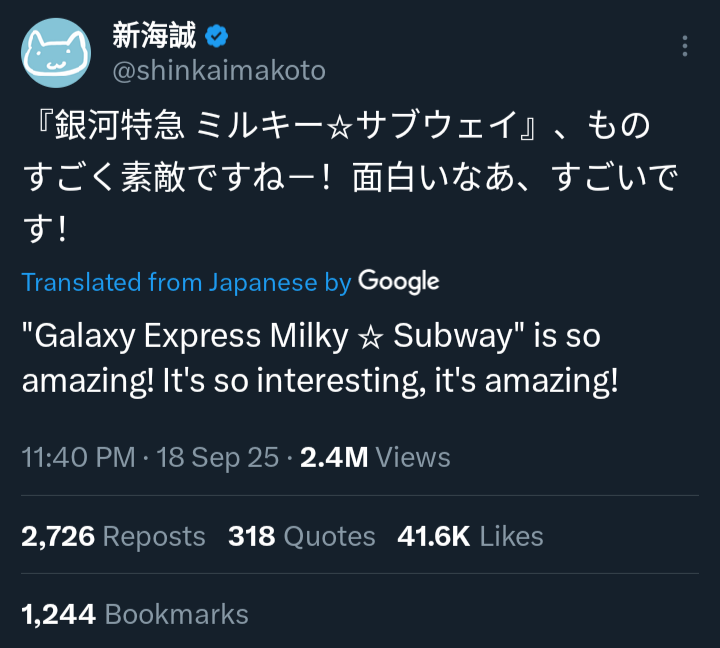Open the three-dot more options menu
Screen dimensions: 720x648
coord(685,46)
